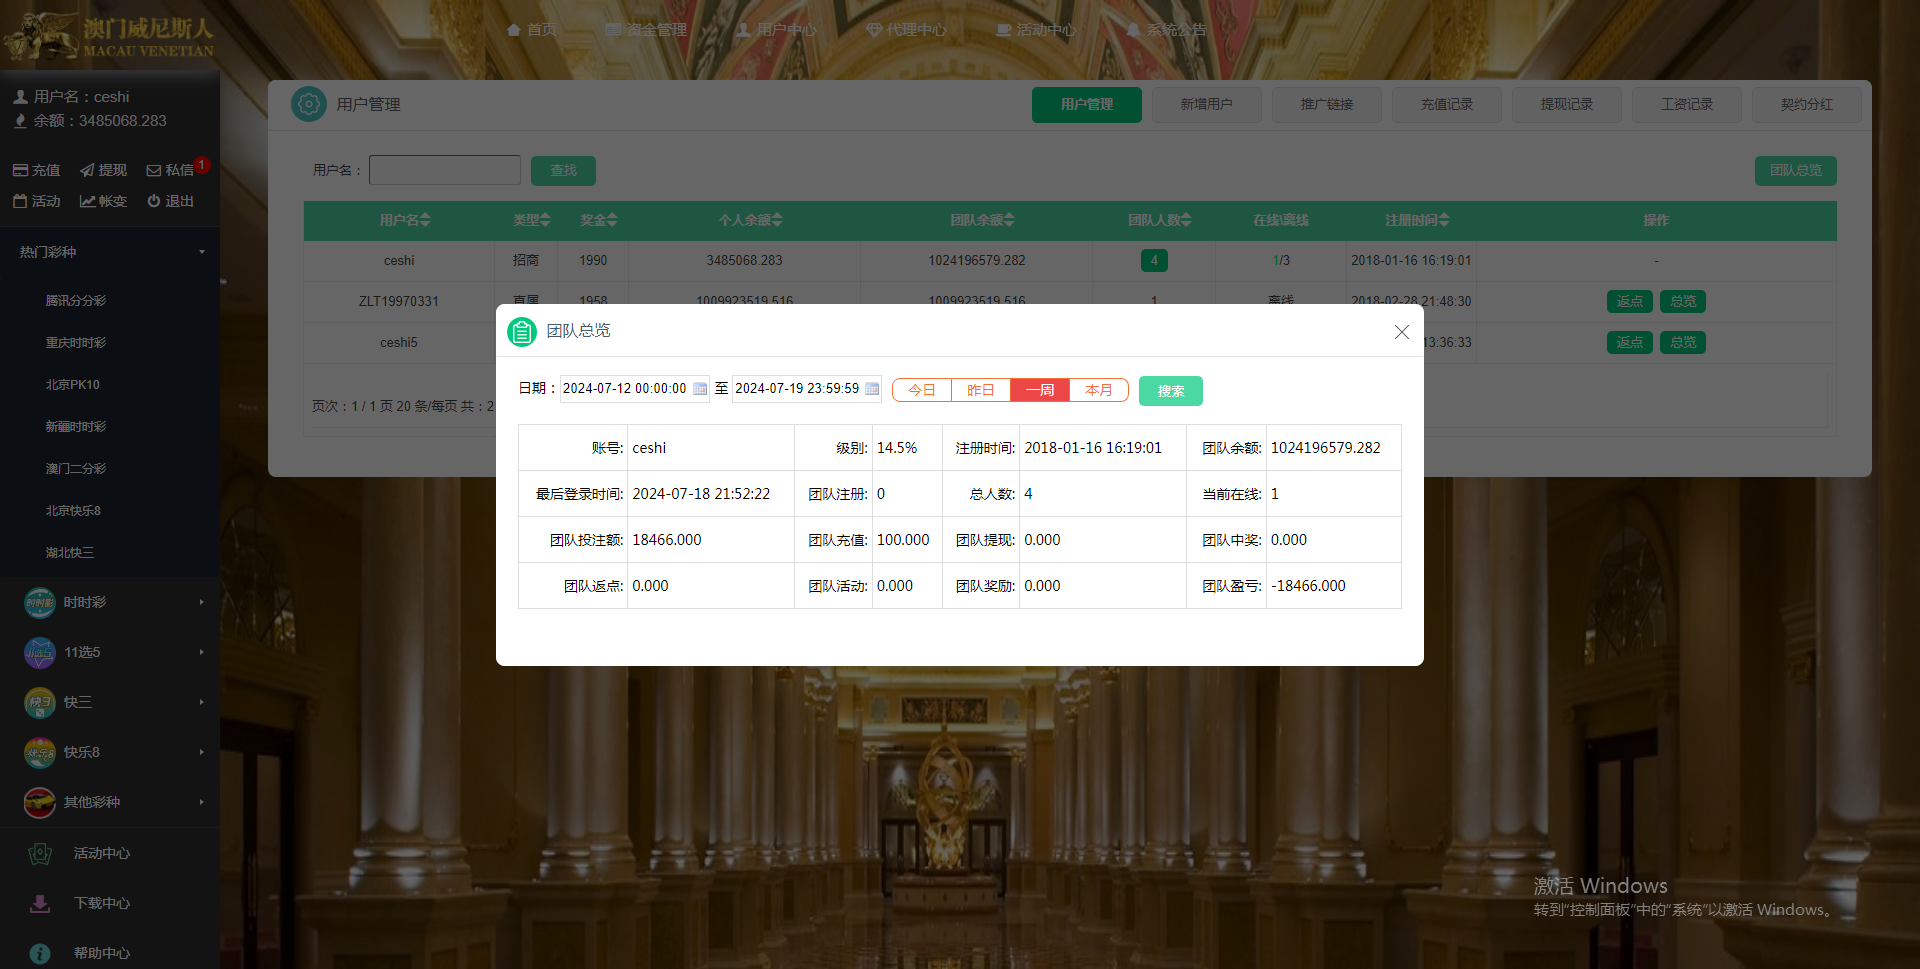The height and width of the screenshot is (969, 1920).
Task: Select the 昨日 date range option
Action: 980,390
